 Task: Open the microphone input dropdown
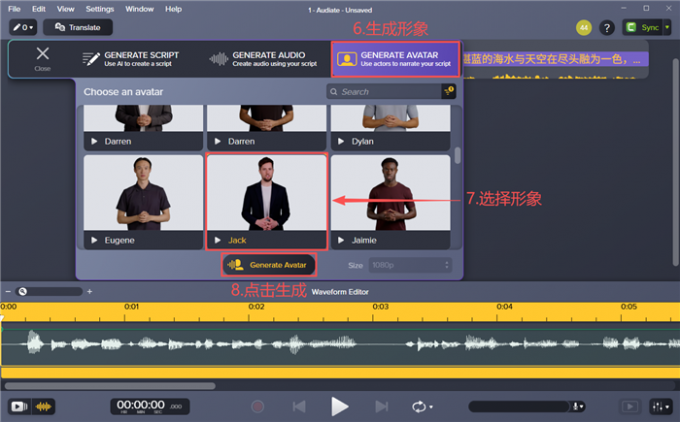(578, 406)
